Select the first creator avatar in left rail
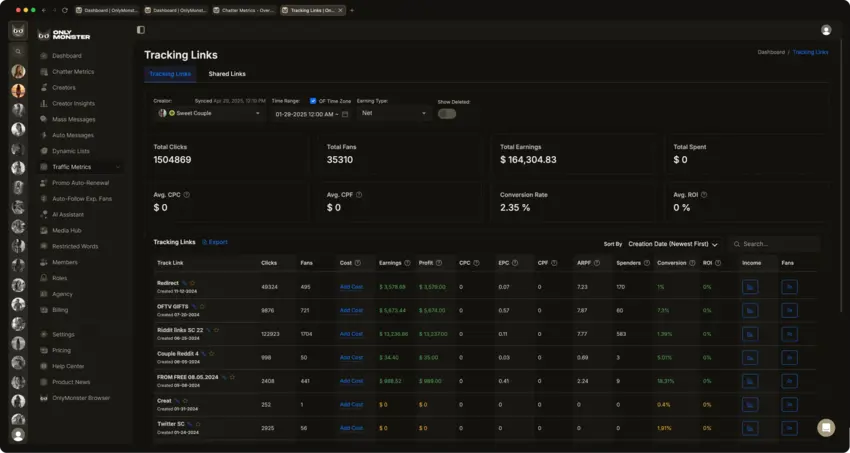850x453 pixels. click(x=18, y=72)
